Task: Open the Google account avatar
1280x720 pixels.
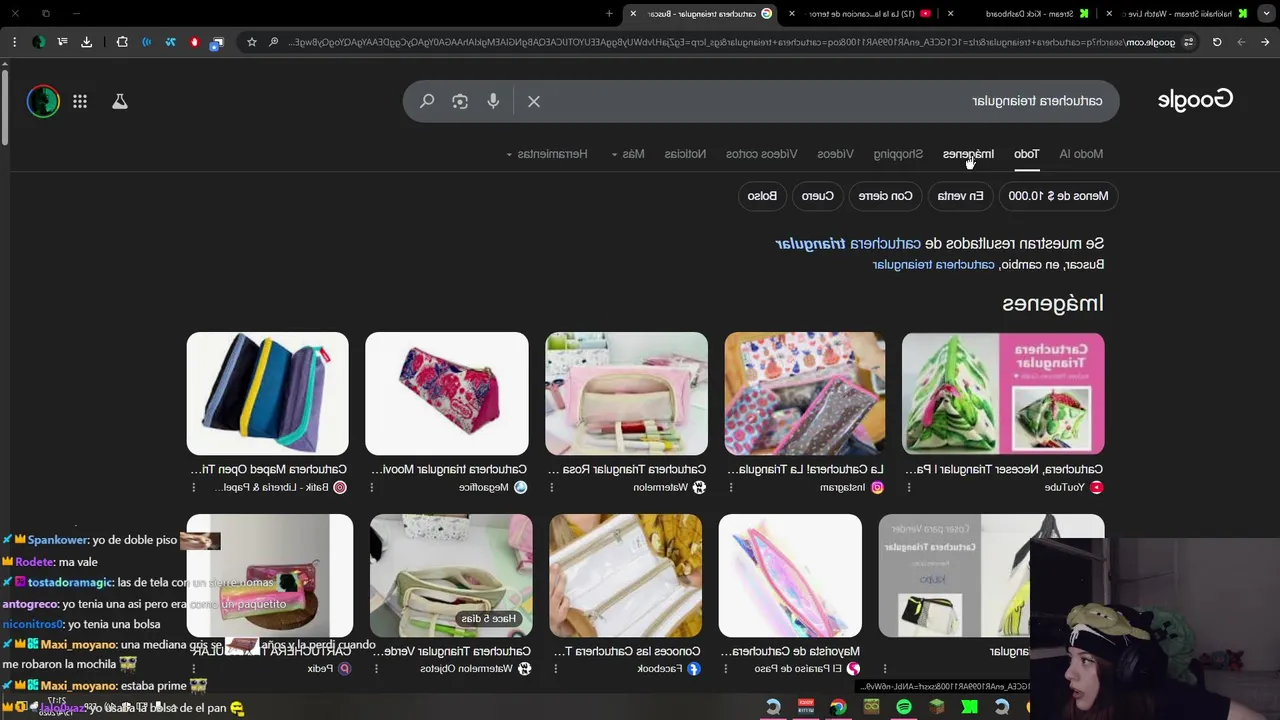Action: click(43, 101)
